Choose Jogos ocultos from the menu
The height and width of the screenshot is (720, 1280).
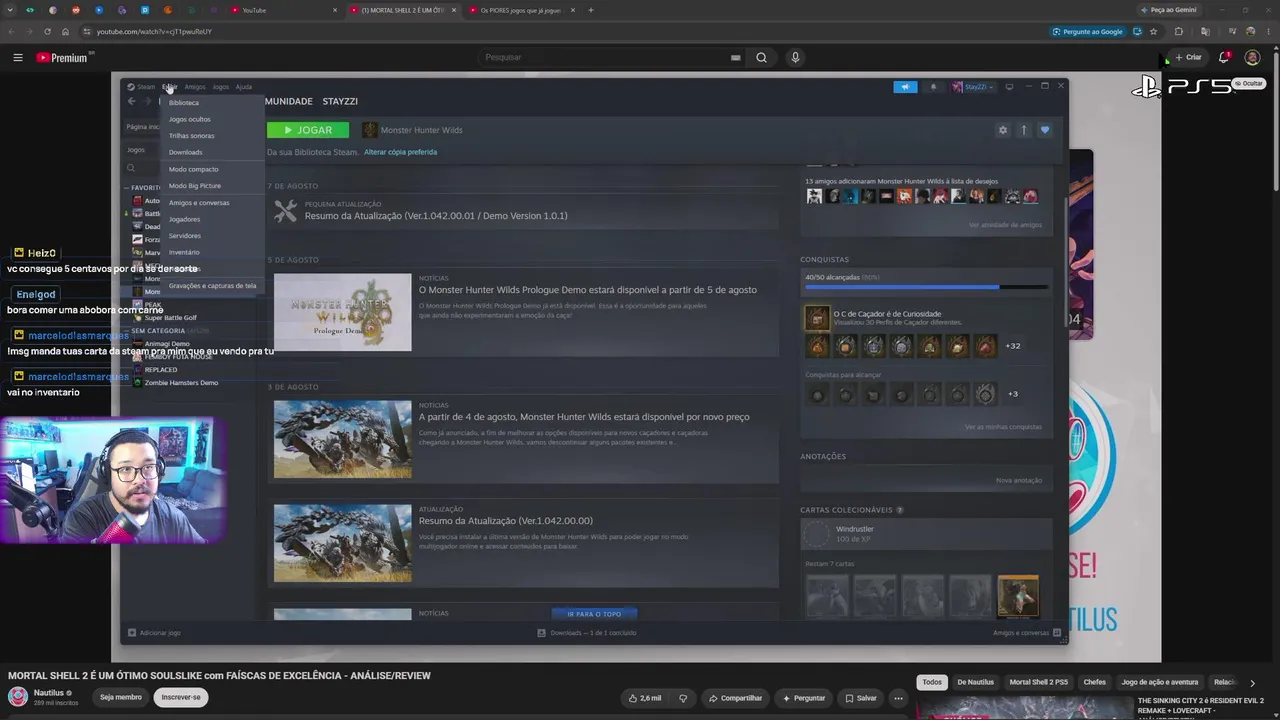pyautogui.click(x=212, y=119)
